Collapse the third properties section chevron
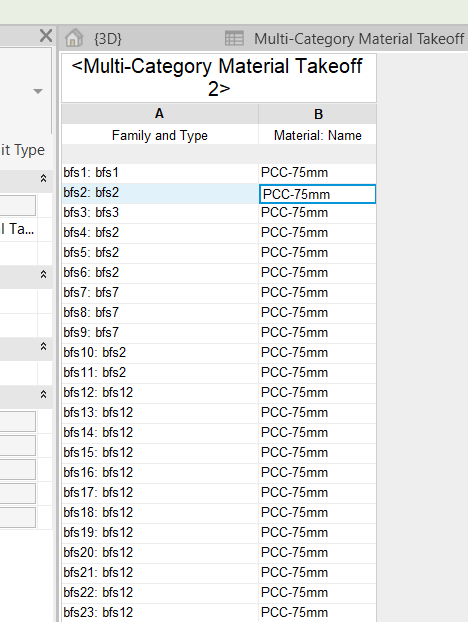Screen dimensions: 468x622 coord(44,346)
